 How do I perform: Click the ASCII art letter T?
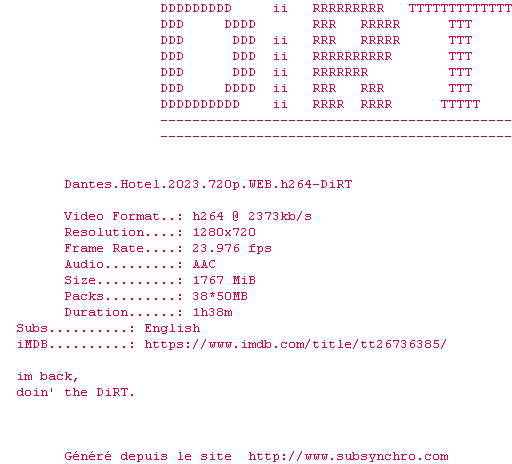point(460,56)
